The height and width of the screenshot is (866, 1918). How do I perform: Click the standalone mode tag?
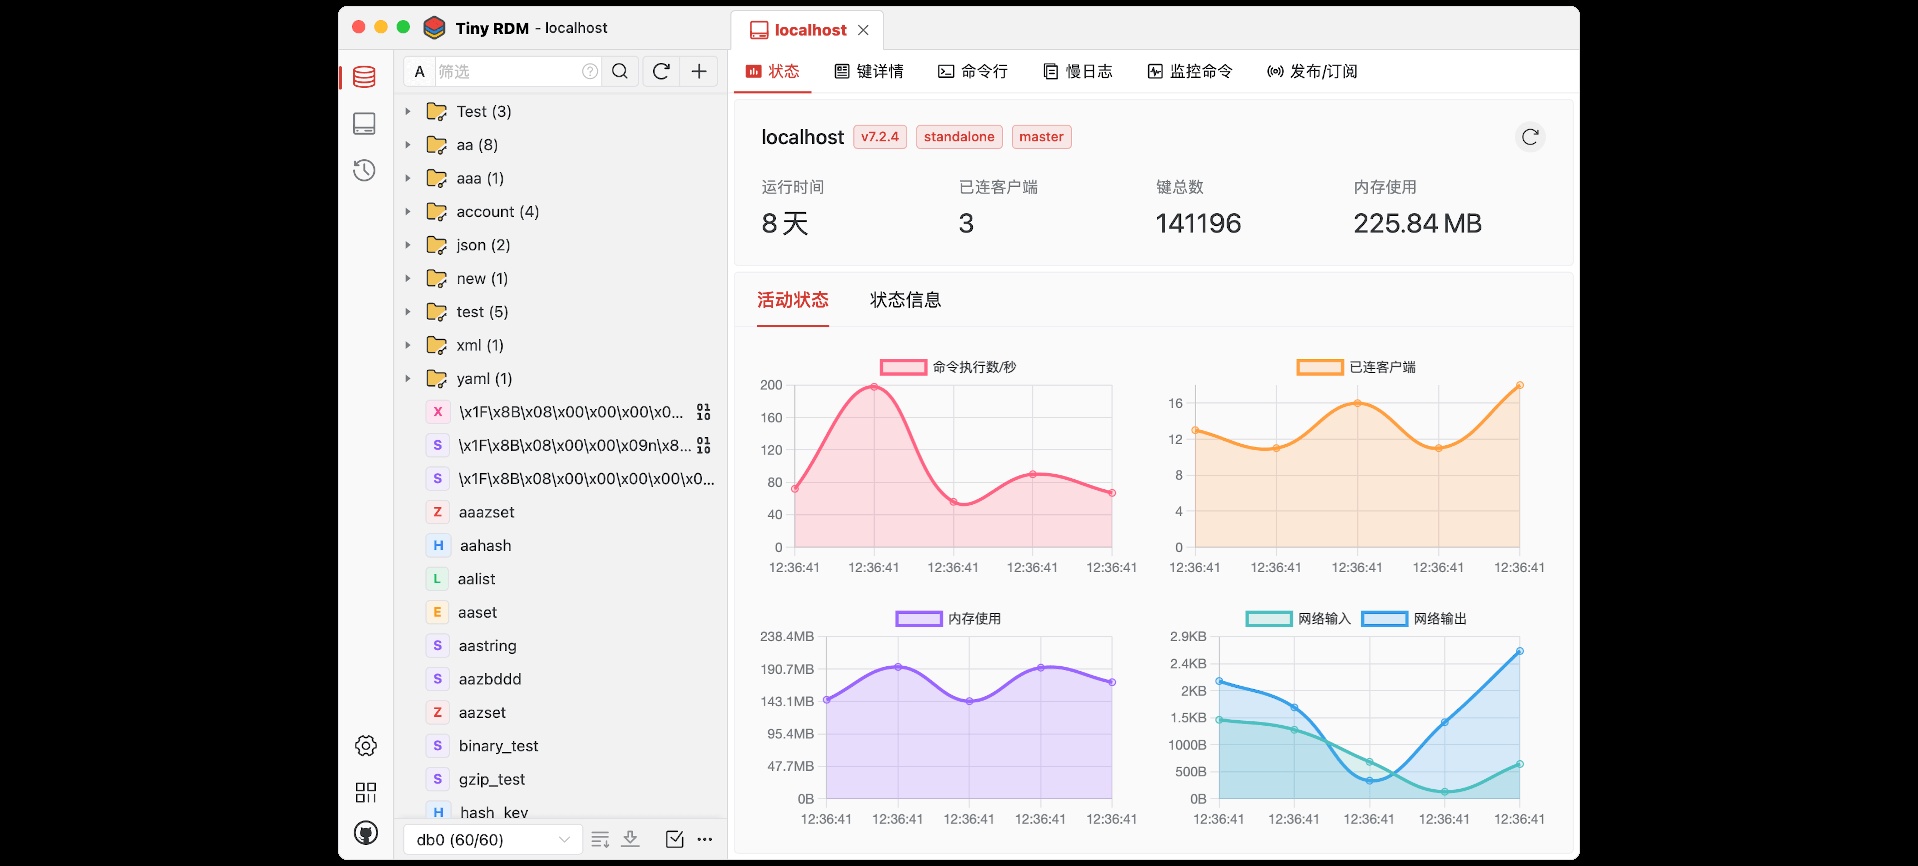(959, 137)
